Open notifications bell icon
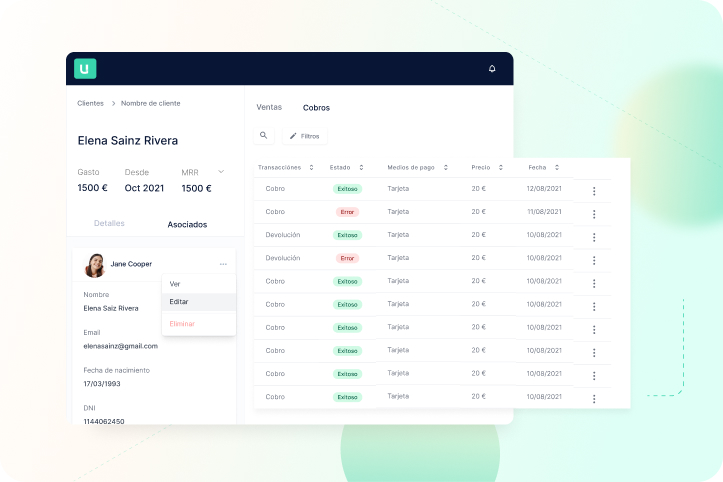Screen dimensions: 723x482 point(492,69)
